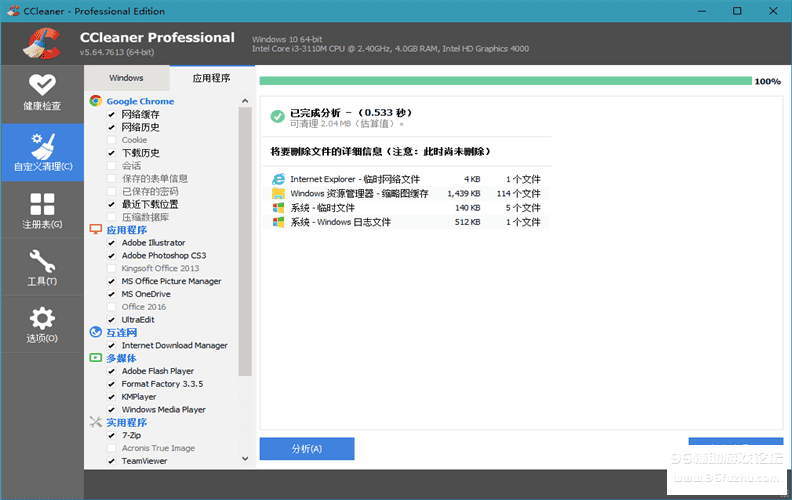Image resolution: width=792 pixels, height=500 pixels.
Task: Open 注册表 (Registry) grid icon
Action: click(x=41, y=210)
